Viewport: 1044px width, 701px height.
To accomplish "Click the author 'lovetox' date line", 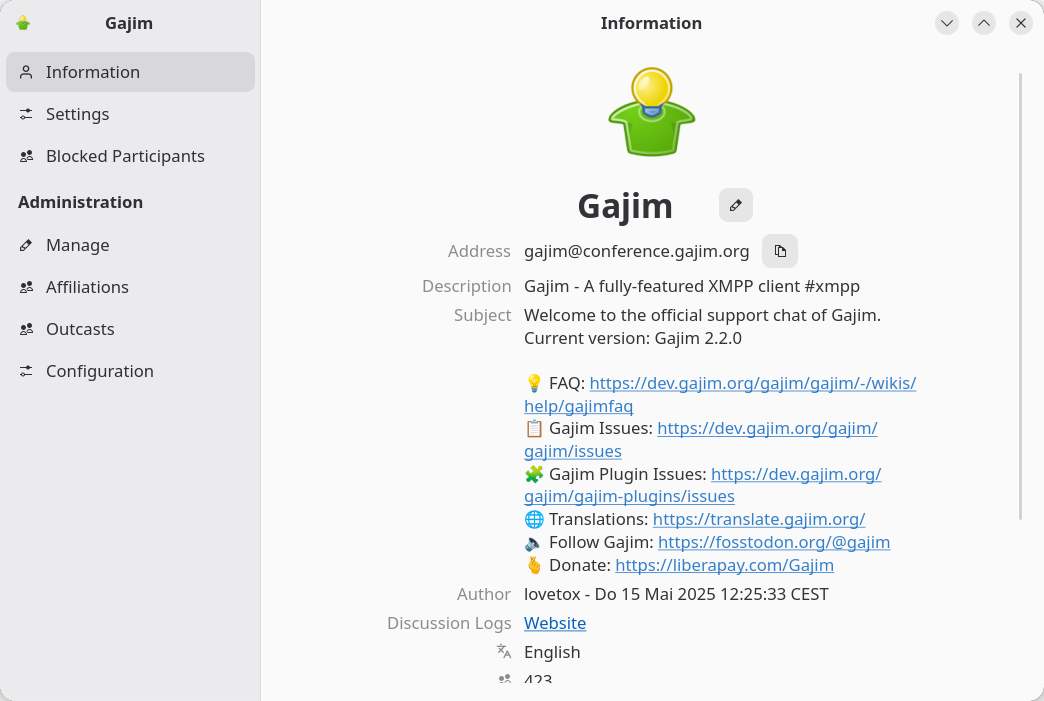I will (x=676, y=594).
